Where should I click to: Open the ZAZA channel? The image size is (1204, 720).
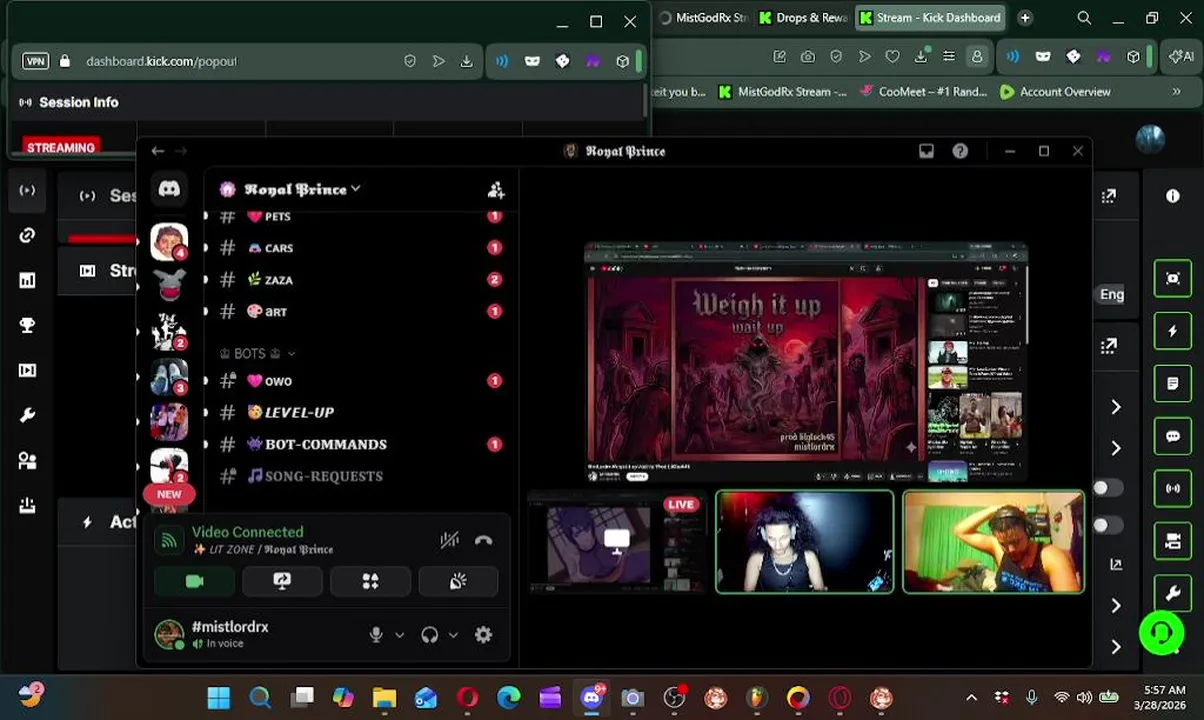coord(362,280)
